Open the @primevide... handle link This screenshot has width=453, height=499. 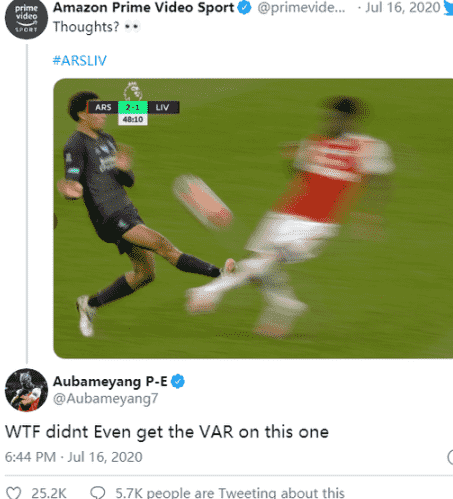pos(301,8)
